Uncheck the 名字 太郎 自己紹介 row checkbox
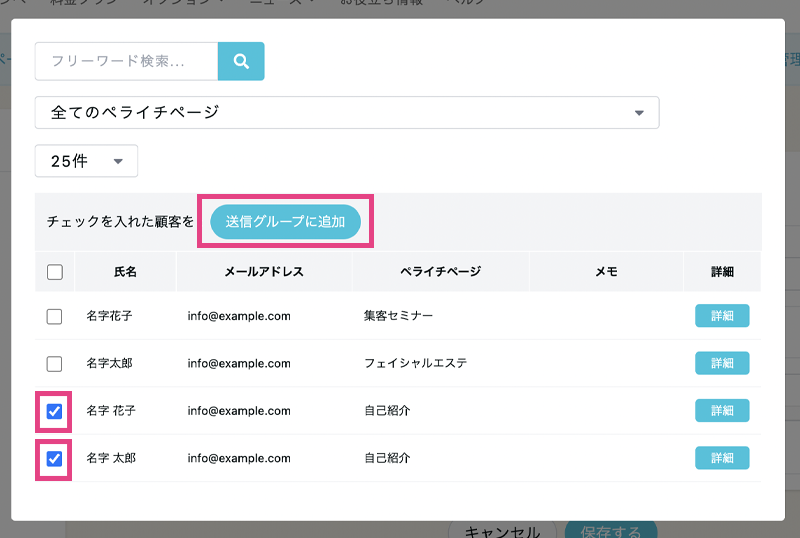Image resolution: width=800 pixels, height=538 pixels. (x=55, y=458)
